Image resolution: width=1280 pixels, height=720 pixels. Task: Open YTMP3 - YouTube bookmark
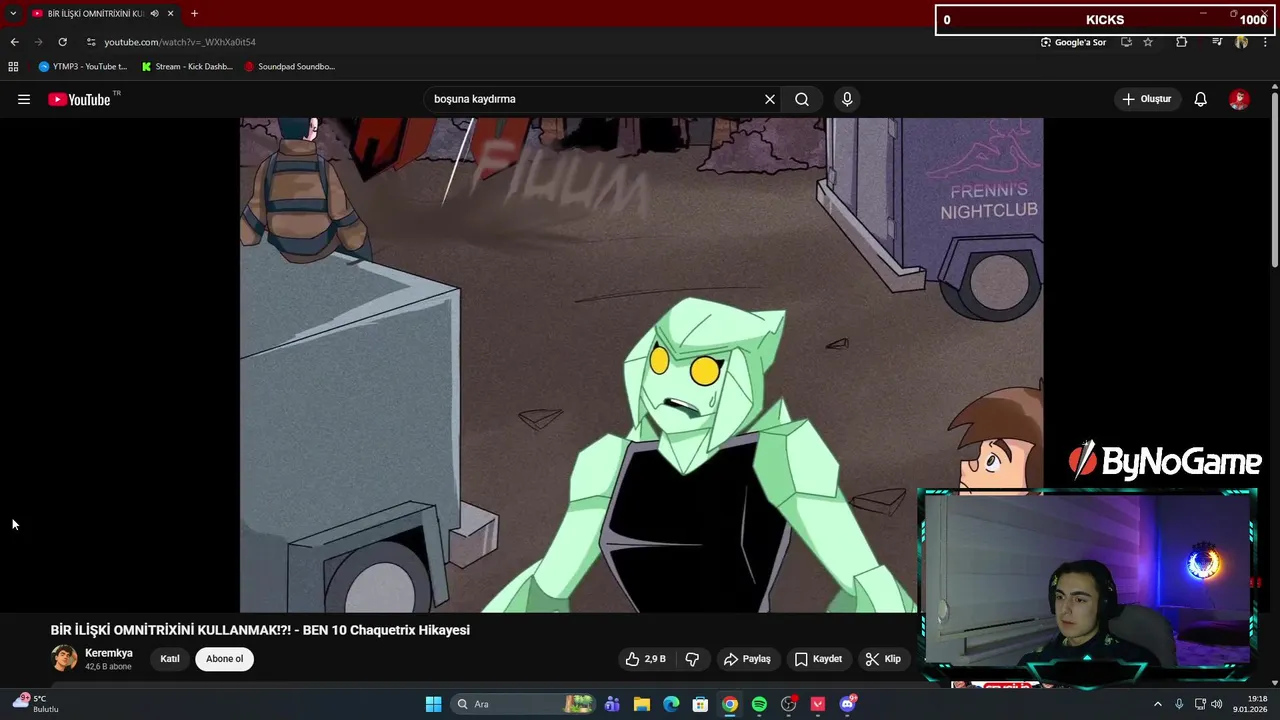pyautogui.click(x=83, y=67)
